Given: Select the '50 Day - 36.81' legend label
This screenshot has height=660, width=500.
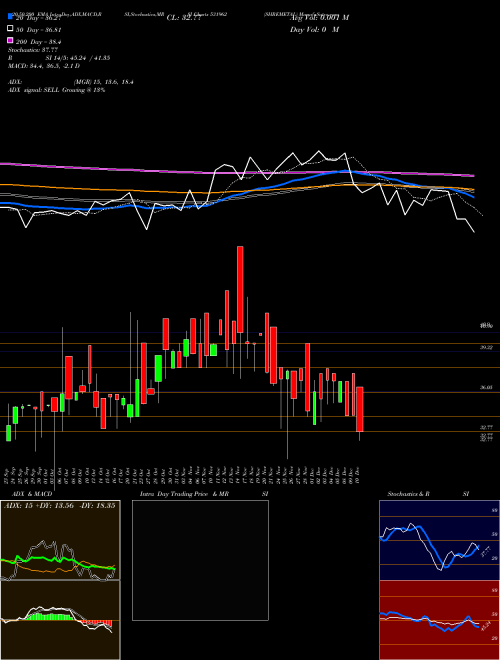Looking at the screenshot, I should (x=39, y=30).
